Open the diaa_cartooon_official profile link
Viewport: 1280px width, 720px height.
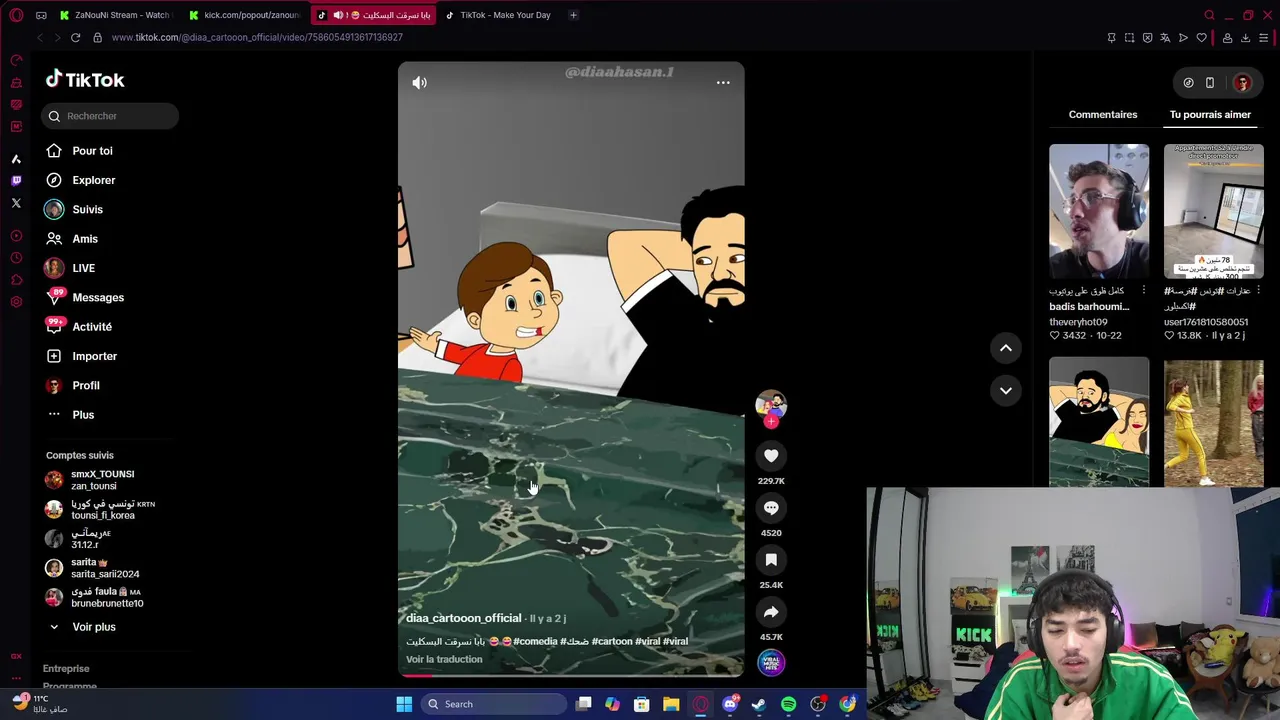tap(463, 618)
